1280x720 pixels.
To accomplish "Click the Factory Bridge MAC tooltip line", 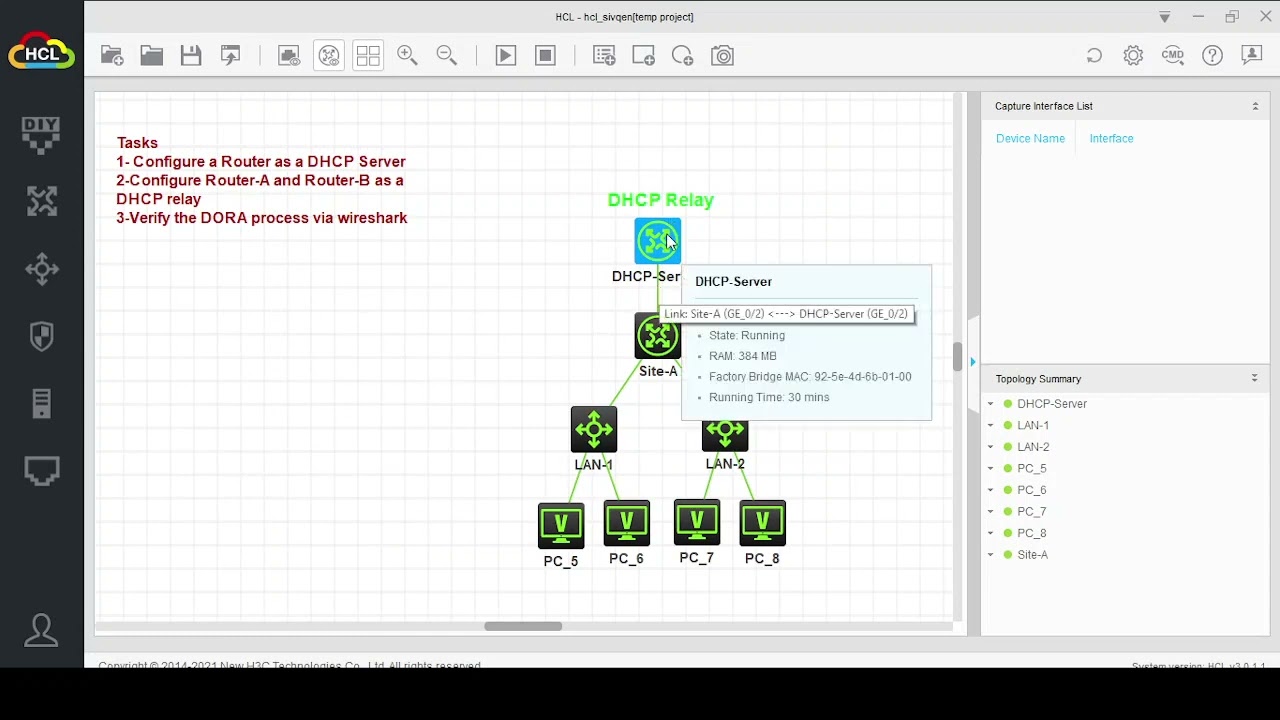I will click(810, 377).
